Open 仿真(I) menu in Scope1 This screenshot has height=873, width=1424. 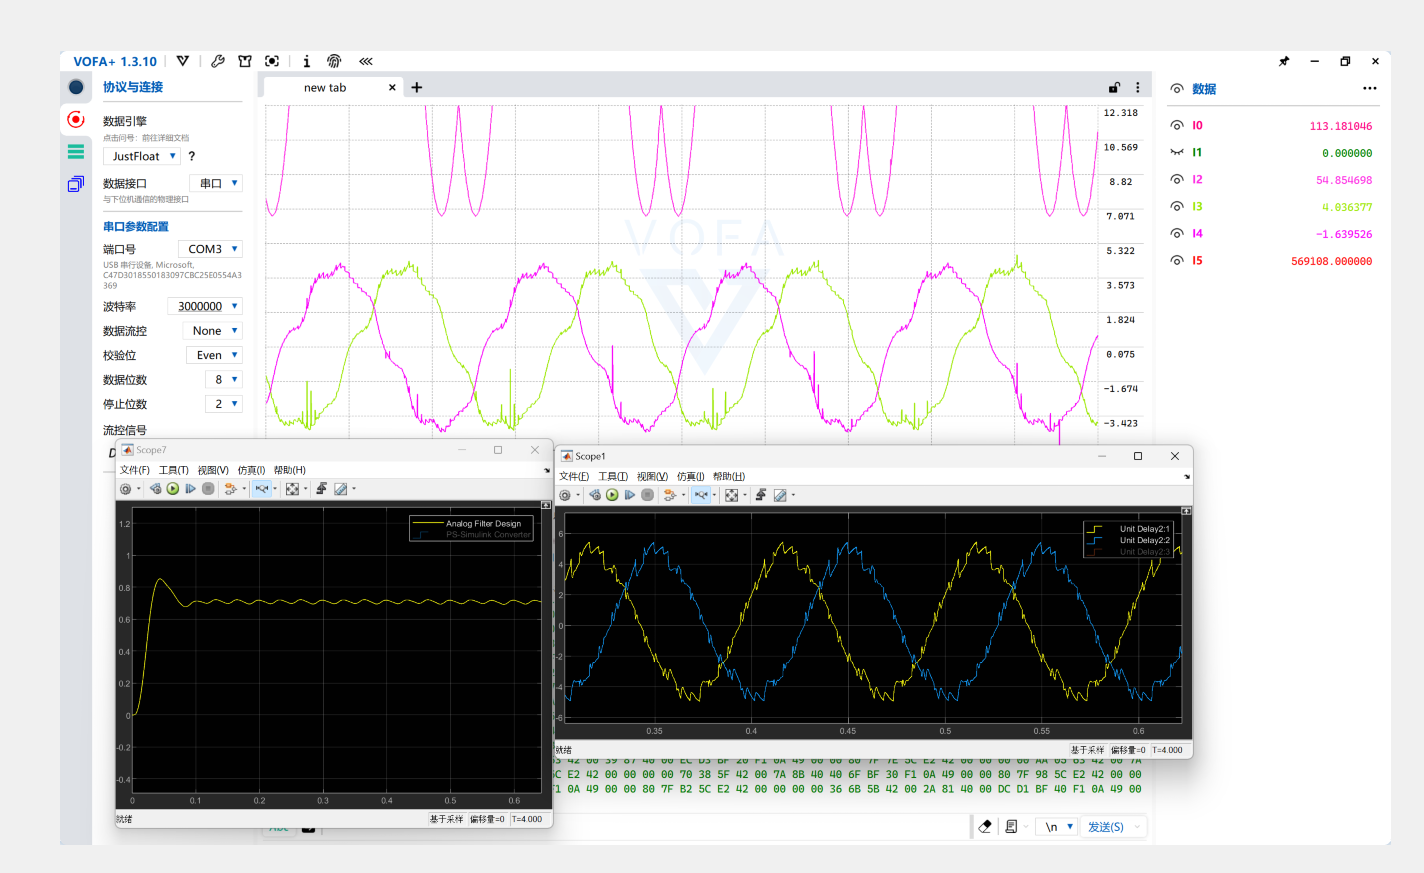(x=691, y=477)
